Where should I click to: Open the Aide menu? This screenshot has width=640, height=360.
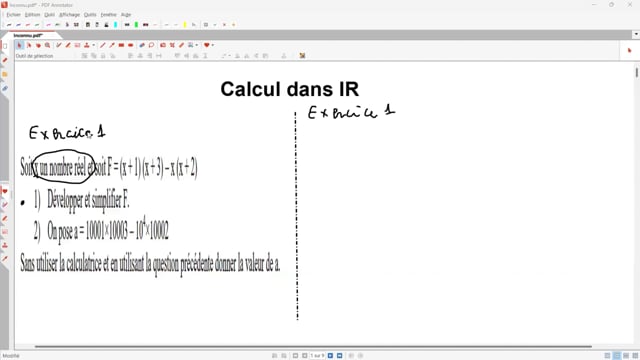tap(126, 15)
